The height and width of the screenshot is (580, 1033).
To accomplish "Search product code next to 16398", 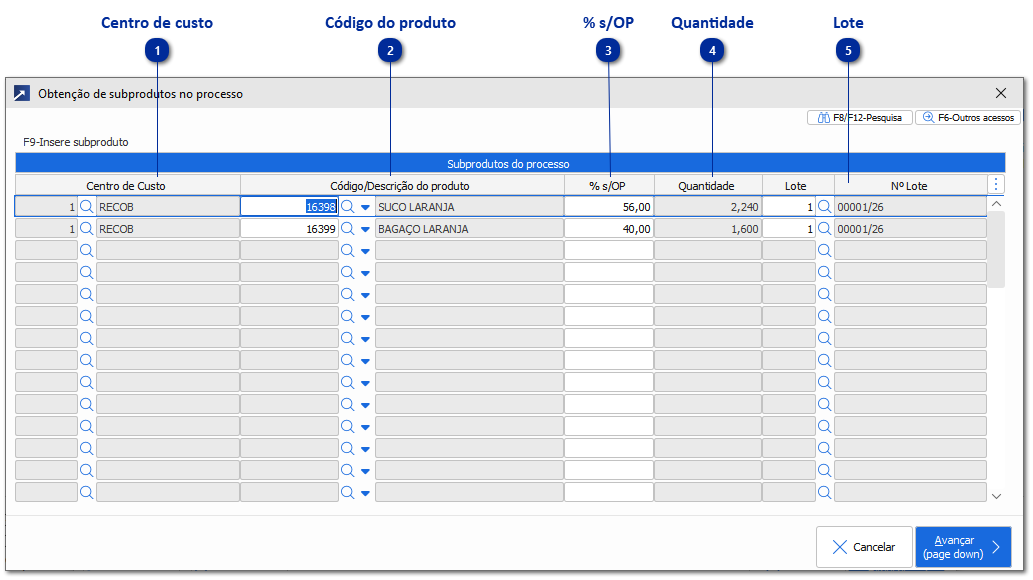I will pos(347,207).
